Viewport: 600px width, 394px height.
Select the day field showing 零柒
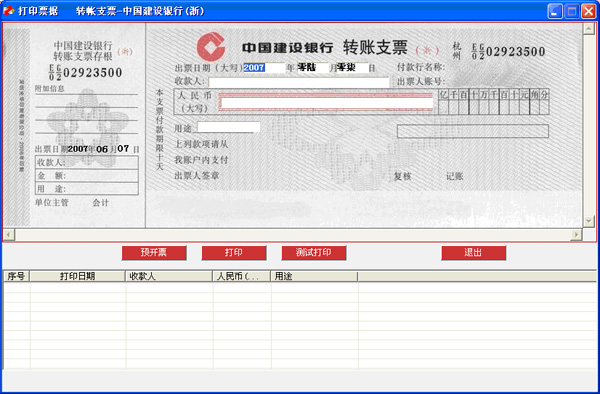click(352, 68)
